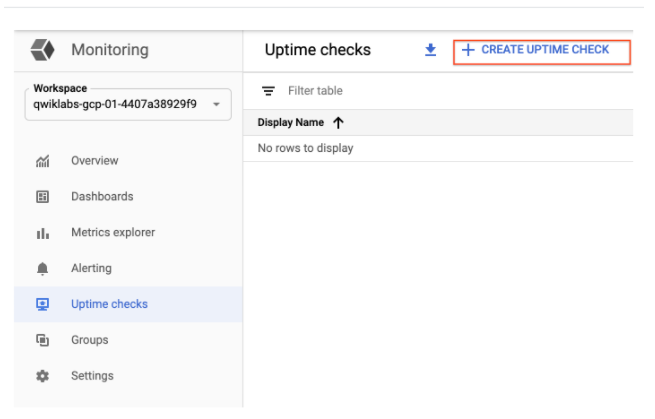Image resolution: width=655 pixels, height=419 pixels.
Task: Click the Groups stacked squares icon
Action: tap(42, 340)
